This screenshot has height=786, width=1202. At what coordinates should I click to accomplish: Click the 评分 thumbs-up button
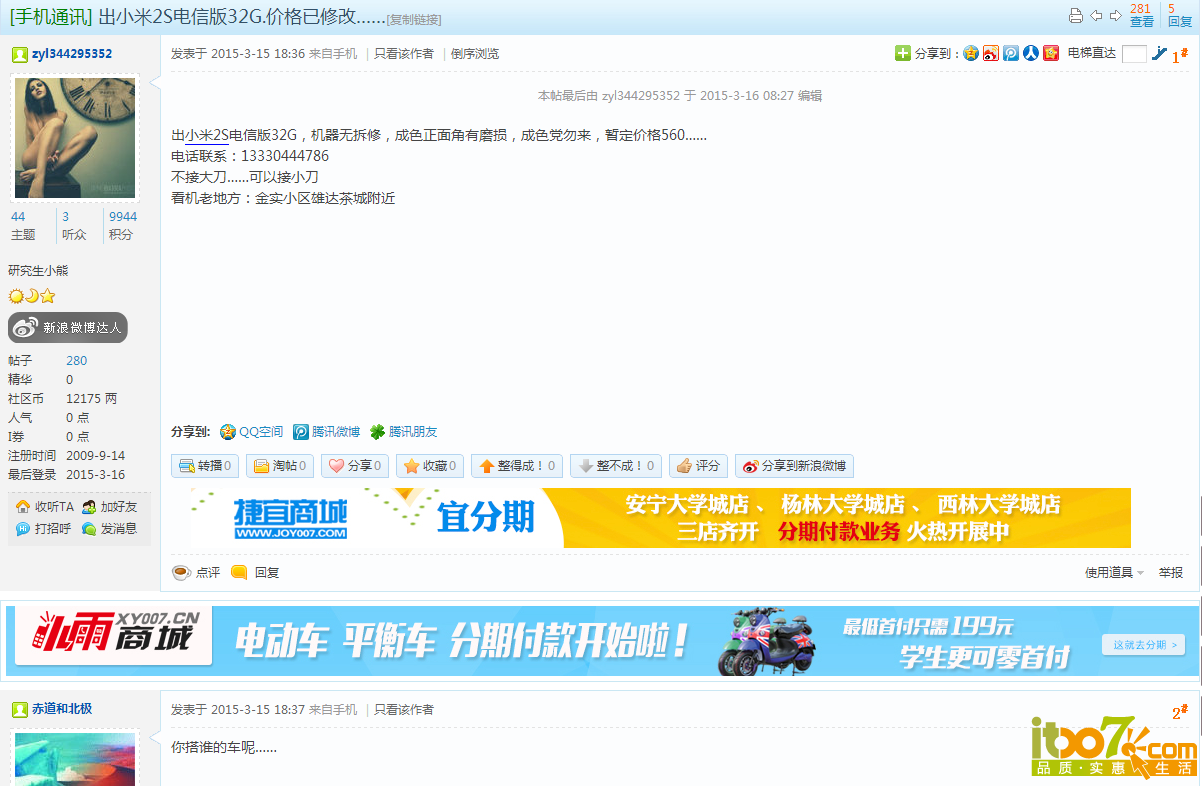698,466
